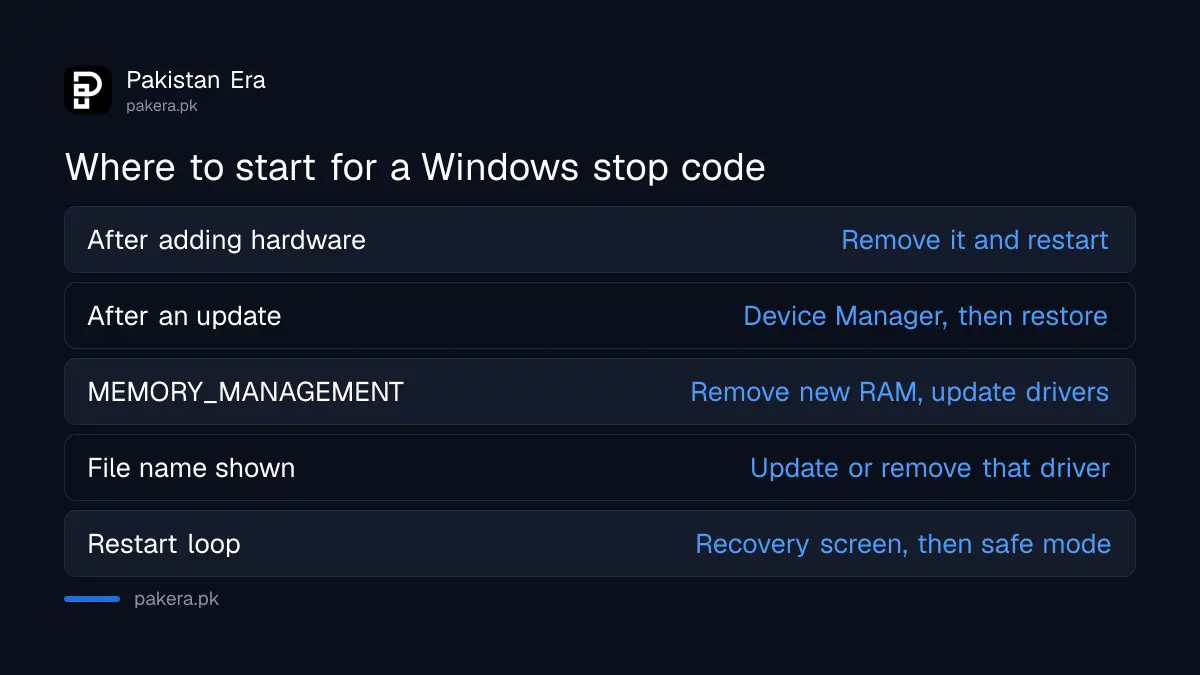The width and height of the screenshot is (1200, 675).
Task: Click 'Remove new RAM, update drivers' text
Action: tap(900, 392)
